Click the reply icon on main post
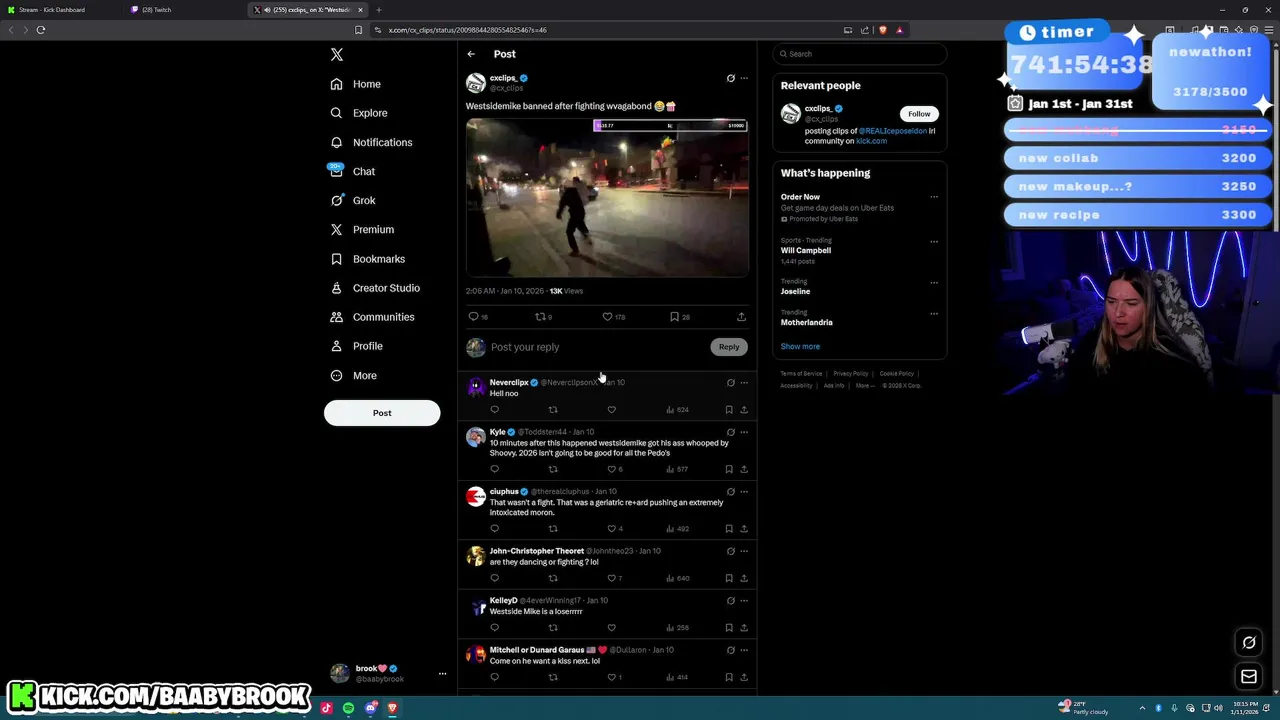 tap(473, 317)
